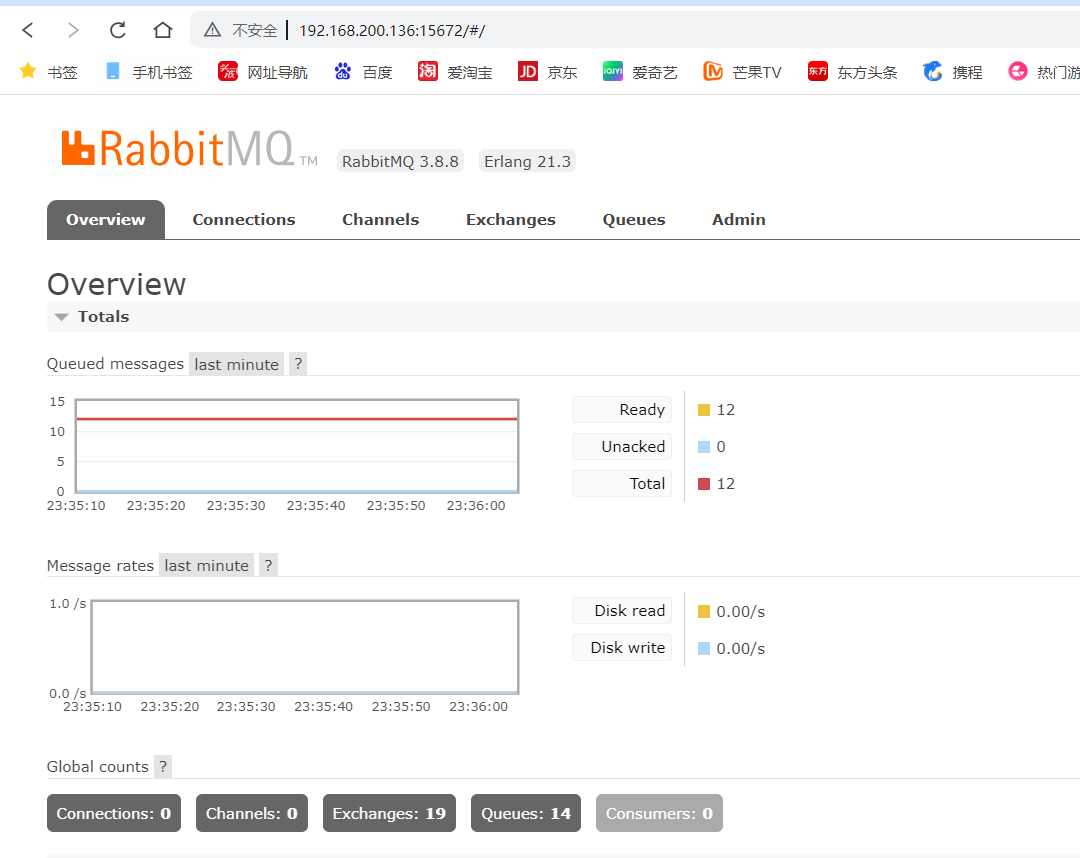Open the 百度 bookmark
Screen dimensions: 1080x858
(363, 72)
